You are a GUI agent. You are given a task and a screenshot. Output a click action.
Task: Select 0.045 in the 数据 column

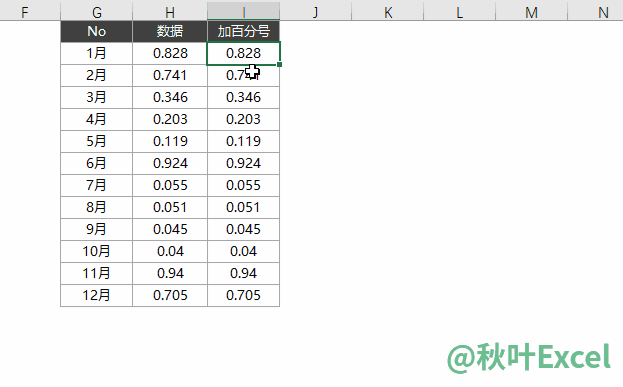tap(170, 229)
